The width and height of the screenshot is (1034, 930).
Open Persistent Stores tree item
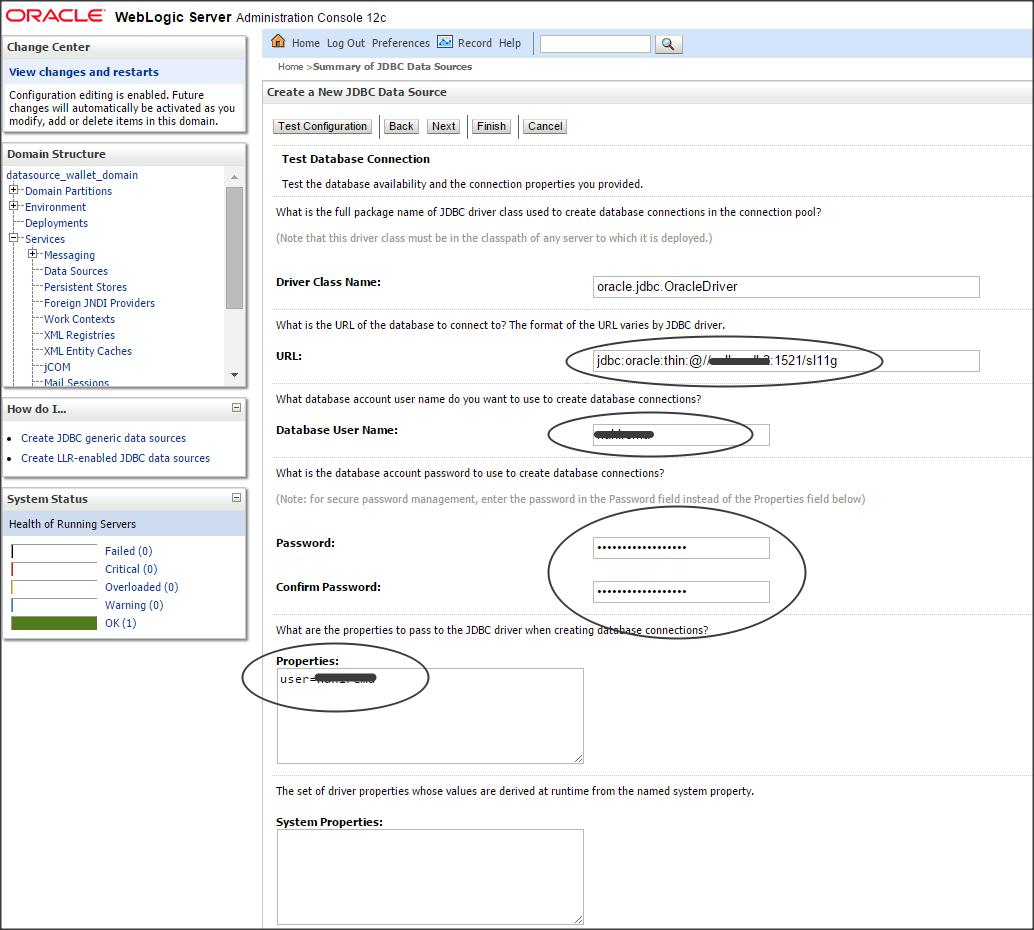pos(85,287)
